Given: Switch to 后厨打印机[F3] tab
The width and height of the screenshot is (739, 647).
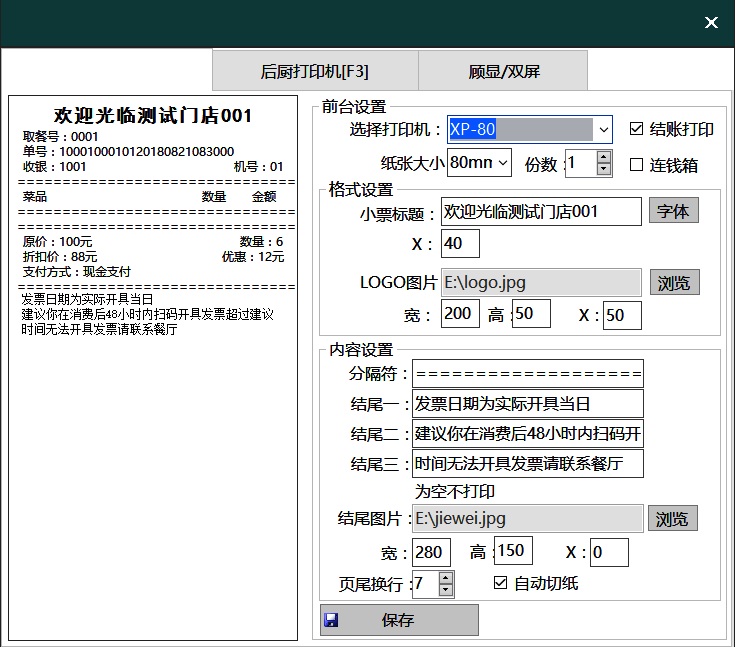Looking at the screenshot, I should coord(315,71).
